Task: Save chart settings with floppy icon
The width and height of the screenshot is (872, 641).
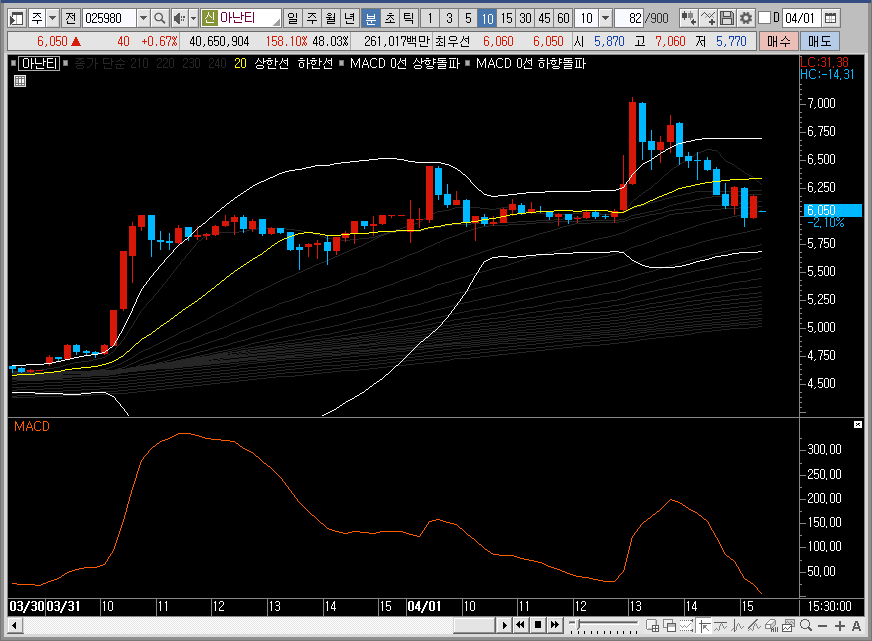Action: 727,18
